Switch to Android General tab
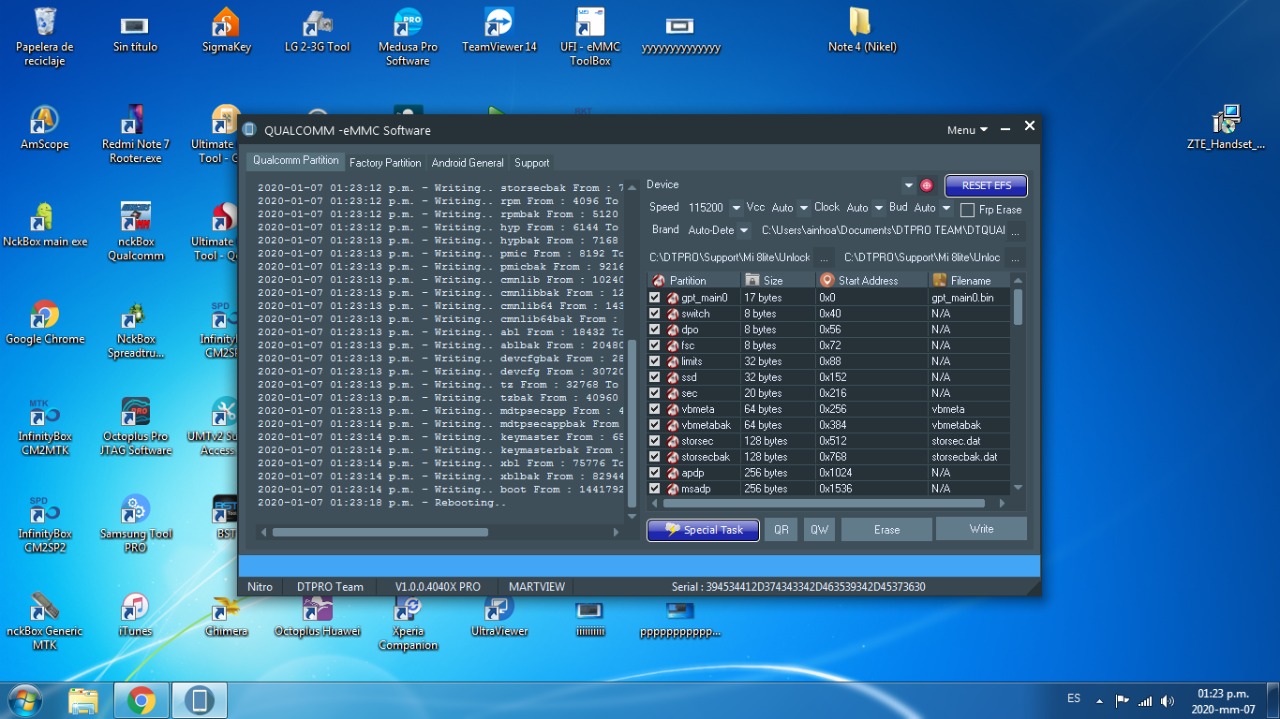The image size is (1280, 719). tap(467, 162)
